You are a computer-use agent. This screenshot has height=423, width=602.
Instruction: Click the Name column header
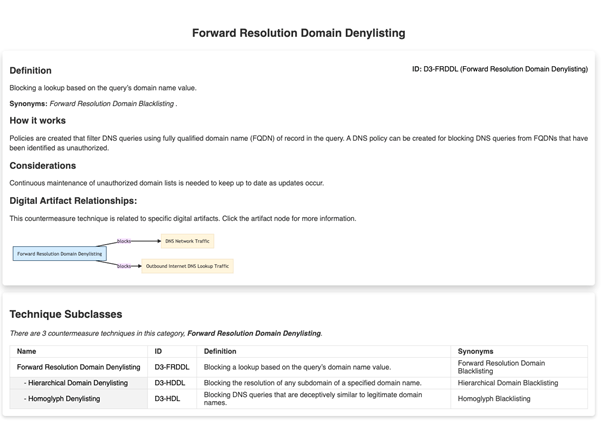pos(27,351)
